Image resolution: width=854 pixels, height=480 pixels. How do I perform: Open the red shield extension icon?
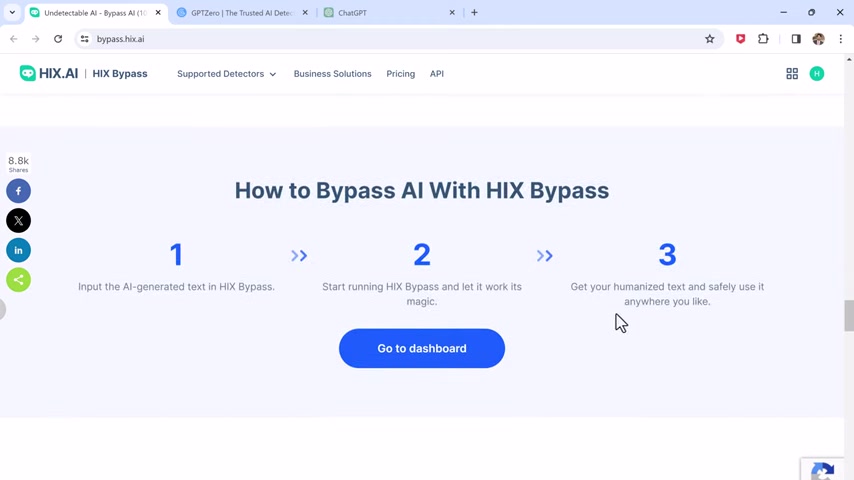740,39
